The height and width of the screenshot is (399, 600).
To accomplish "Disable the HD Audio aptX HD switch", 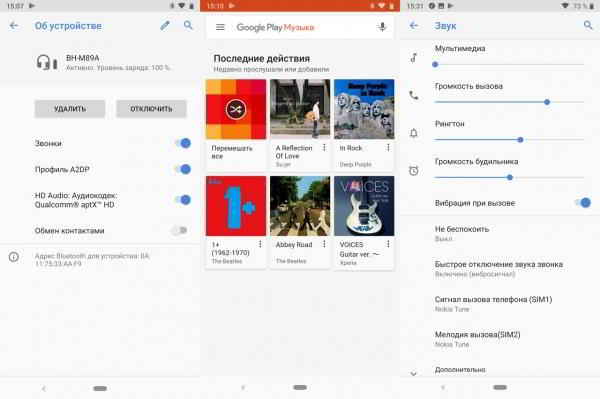I will (x=183, y=200).
